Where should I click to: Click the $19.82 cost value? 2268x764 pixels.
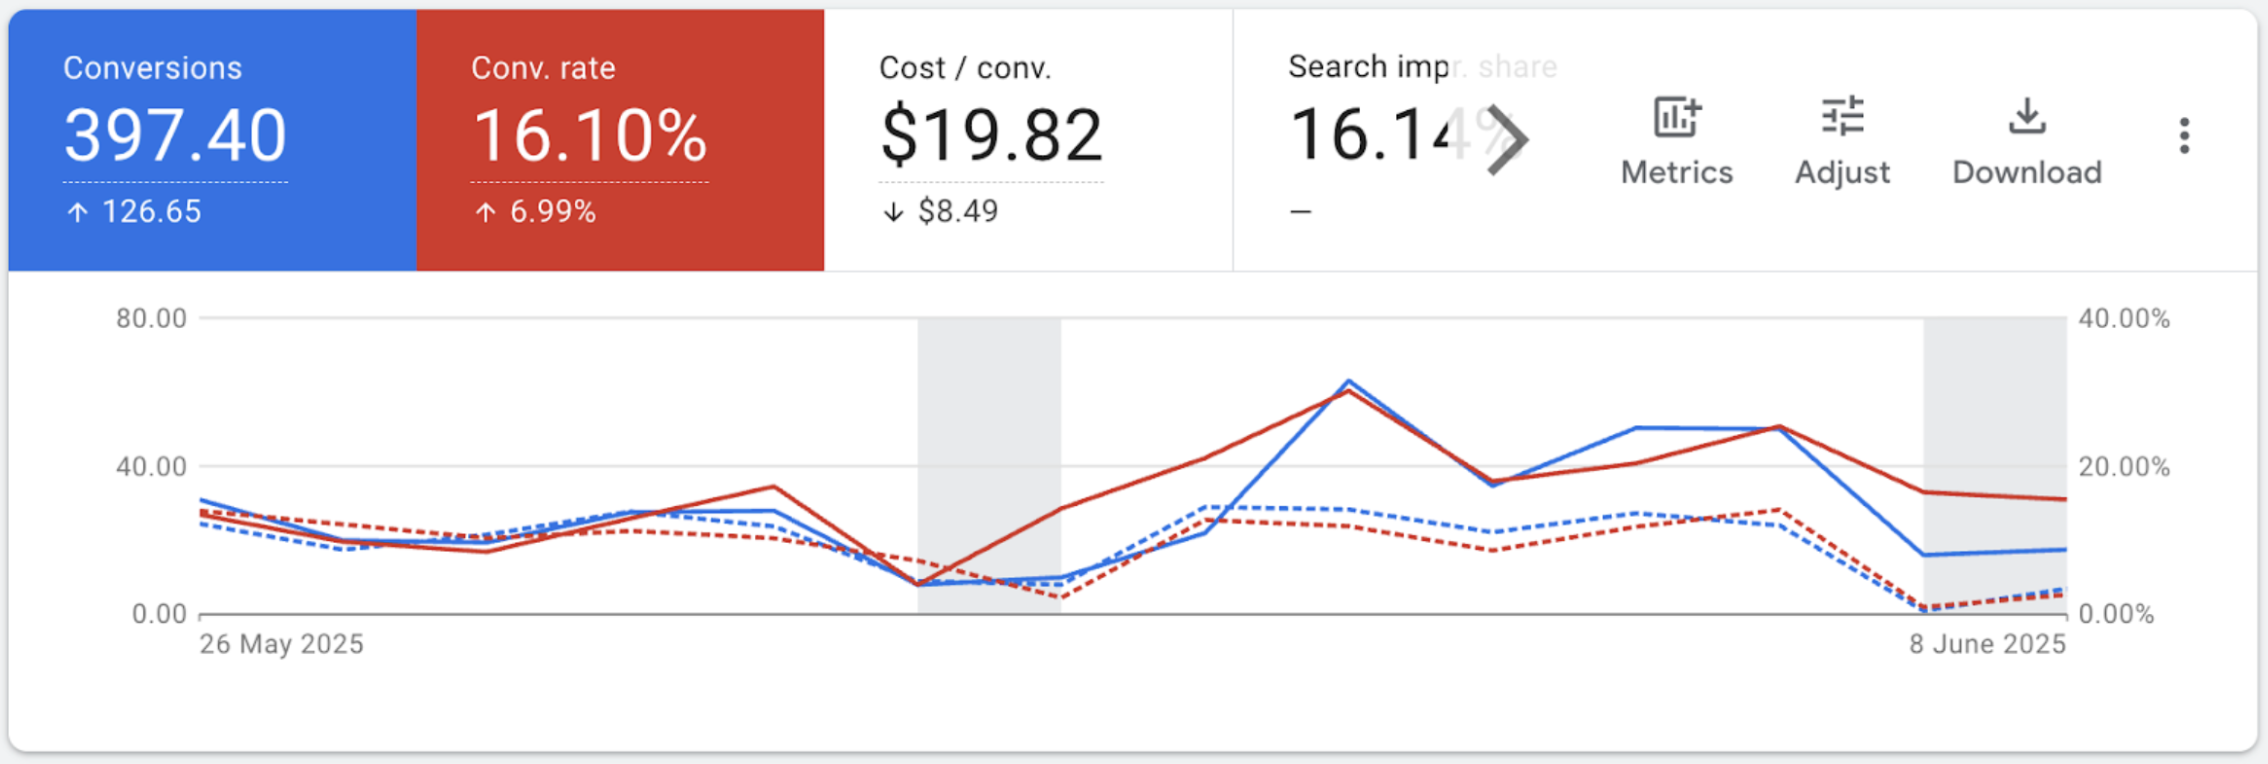991,136
